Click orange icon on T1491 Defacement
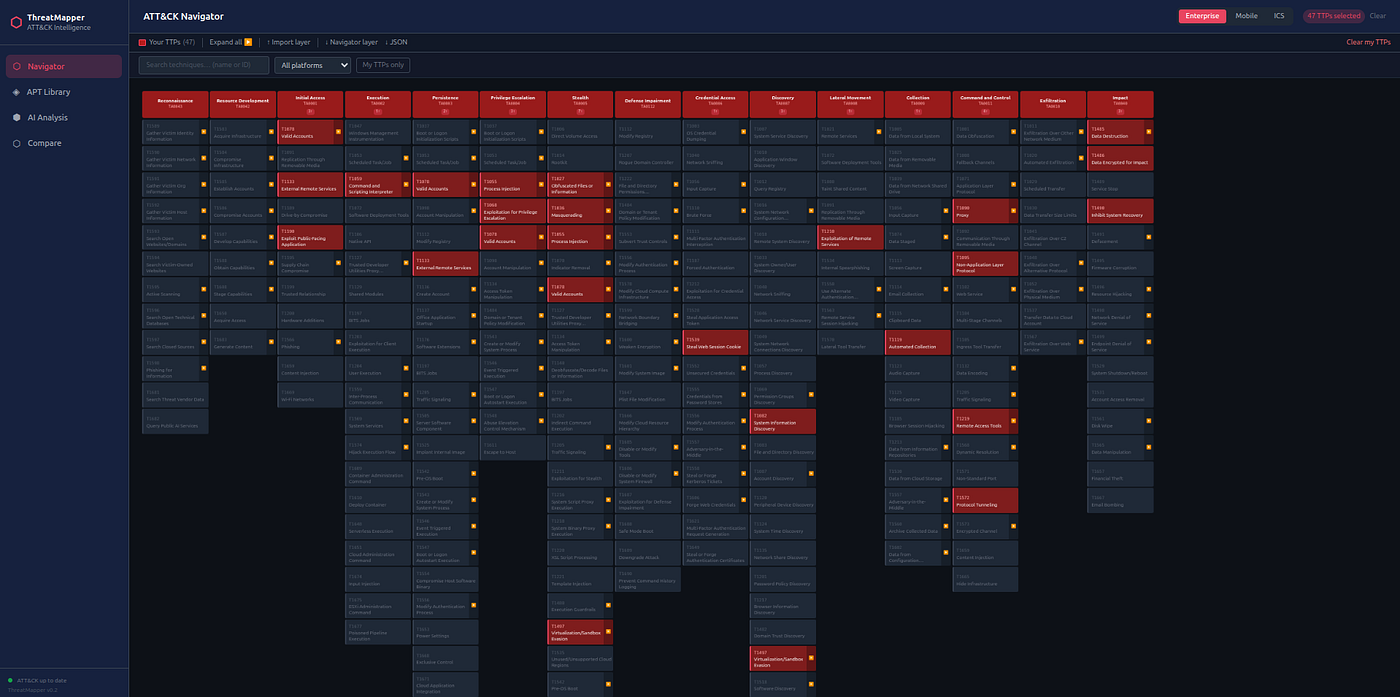1400x697 pixels. (x=1150, y=237)
